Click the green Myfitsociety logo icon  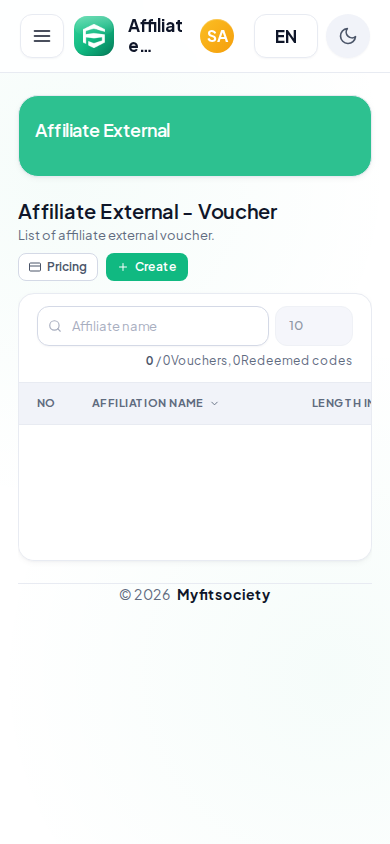coord(94,36)
